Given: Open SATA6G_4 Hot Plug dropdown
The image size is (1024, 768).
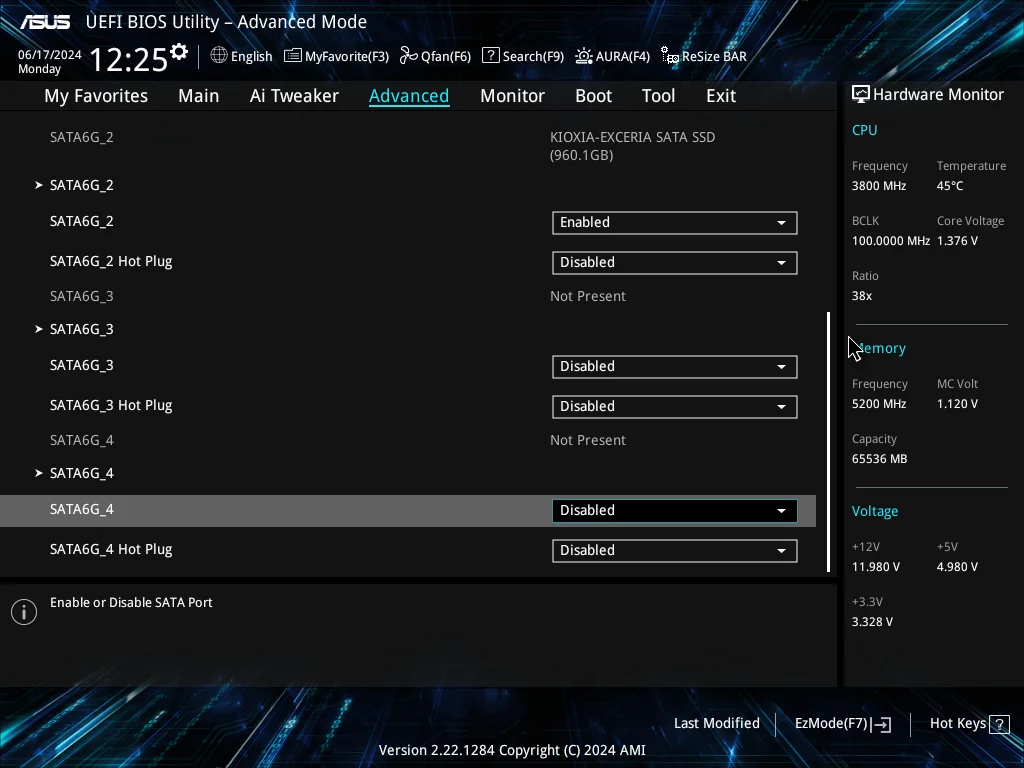Looking at the screenshot, I should pyautogui.click(x=675, y=551).
